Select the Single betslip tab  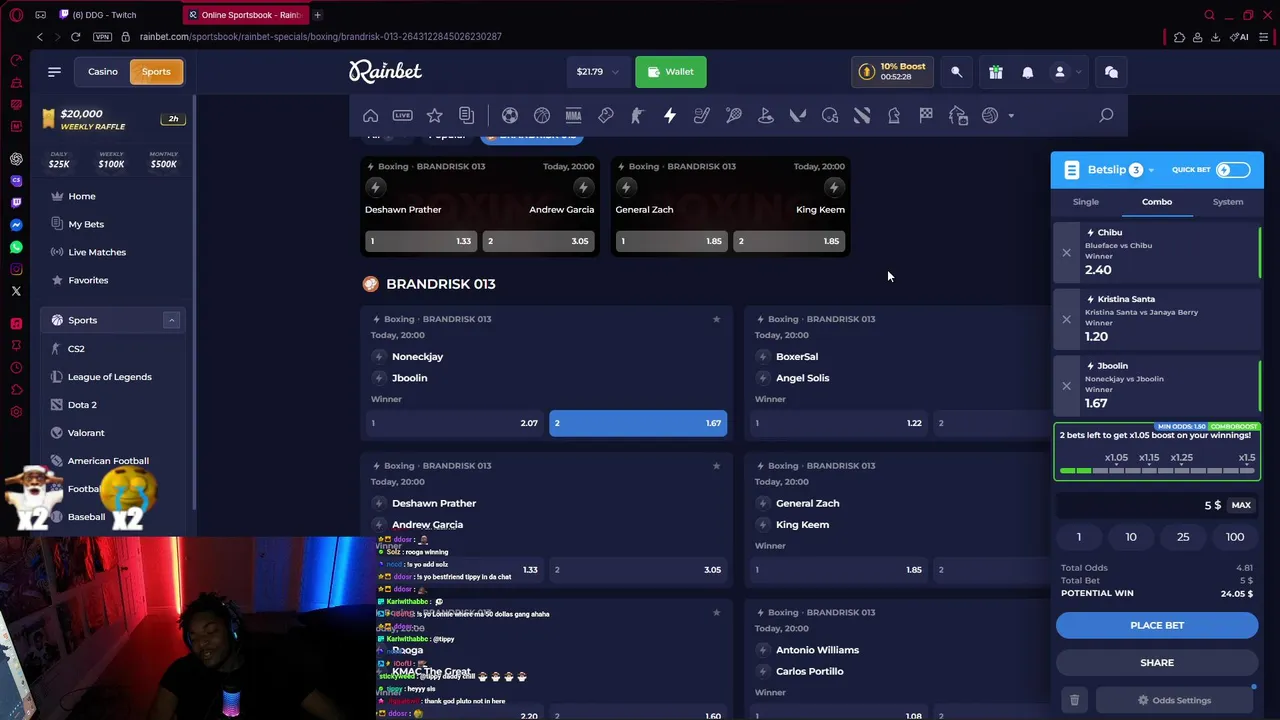coord(1086,202)
